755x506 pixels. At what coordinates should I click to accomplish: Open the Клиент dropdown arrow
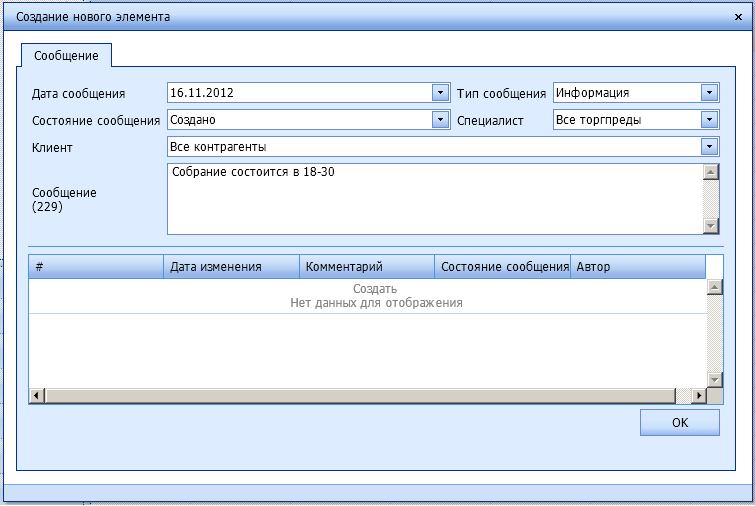coord(709,147)
